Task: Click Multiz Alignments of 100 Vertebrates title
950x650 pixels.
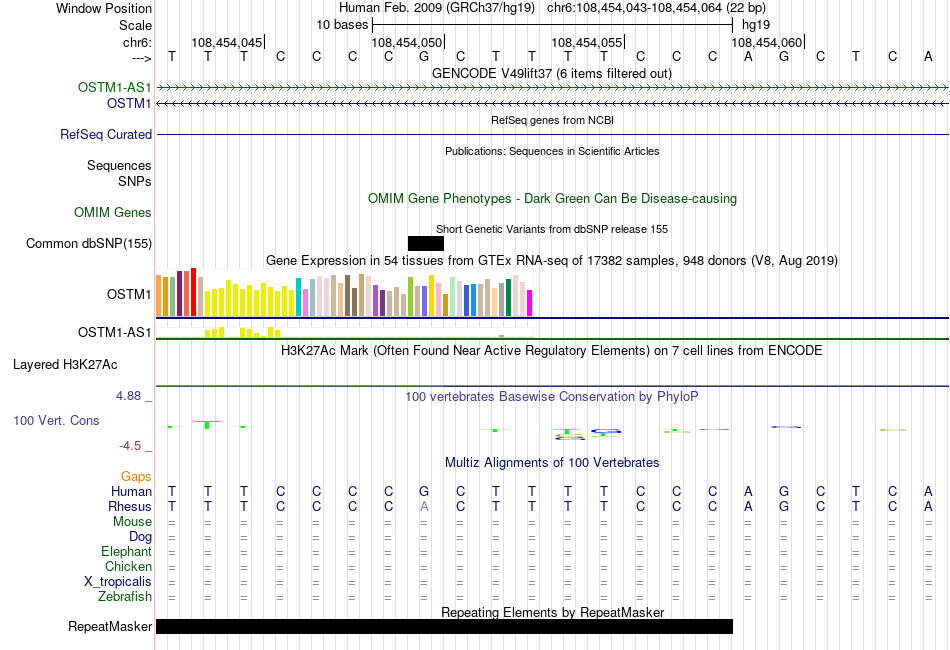Action: [552, 462]
